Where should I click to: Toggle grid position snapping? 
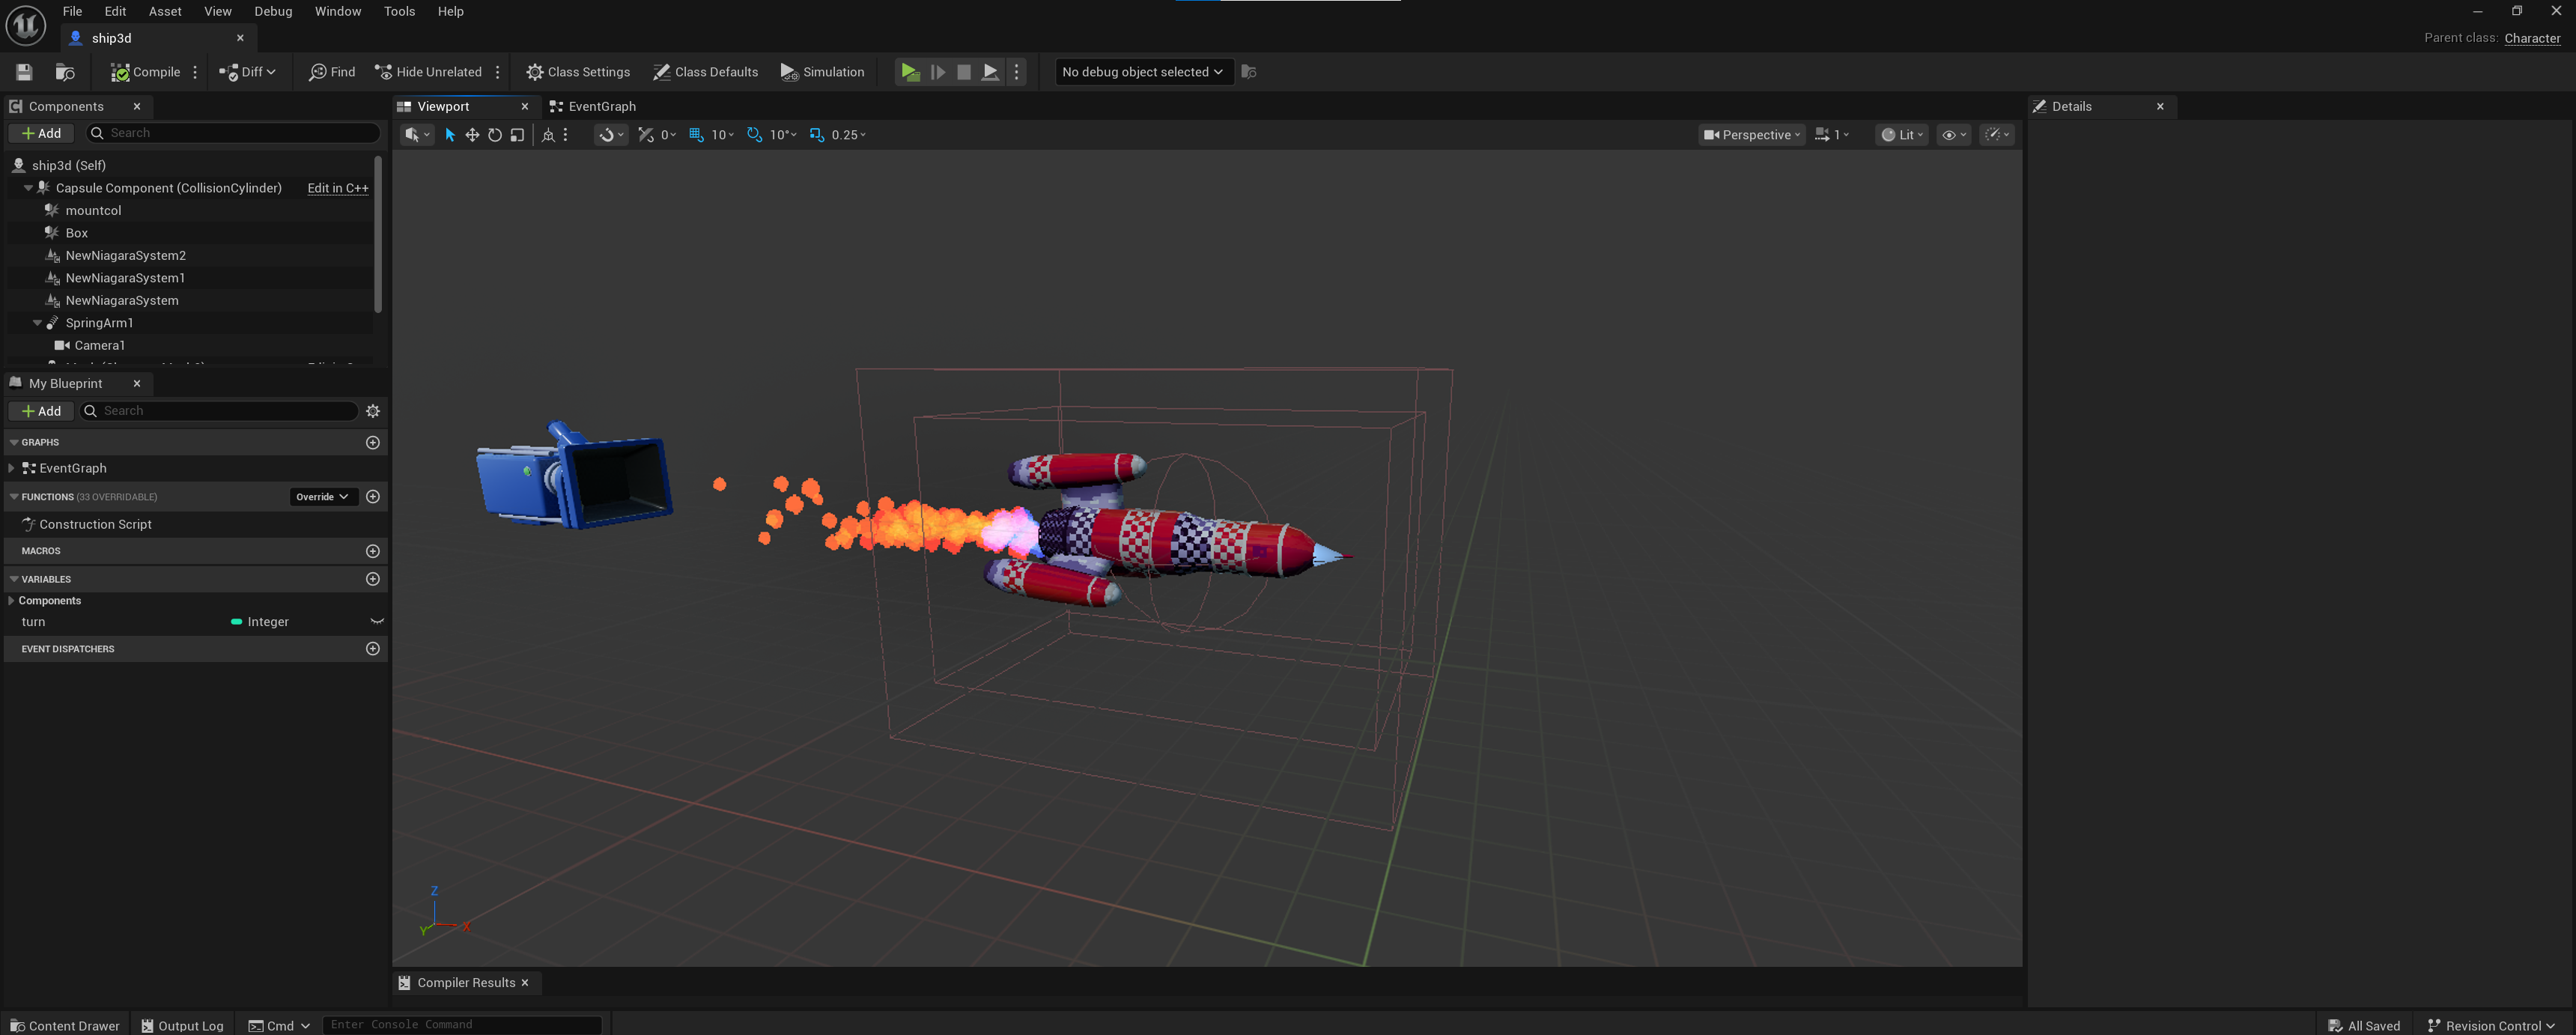(696, 135)
